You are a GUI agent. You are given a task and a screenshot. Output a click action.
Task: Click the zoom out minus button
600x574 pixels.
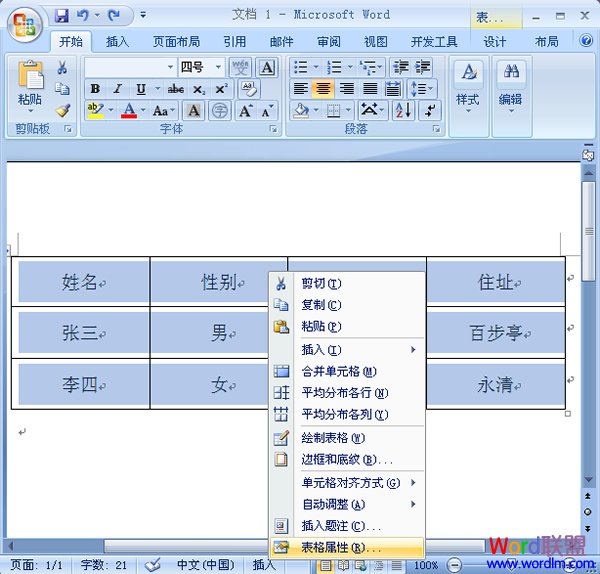click(x=455, y=565)
